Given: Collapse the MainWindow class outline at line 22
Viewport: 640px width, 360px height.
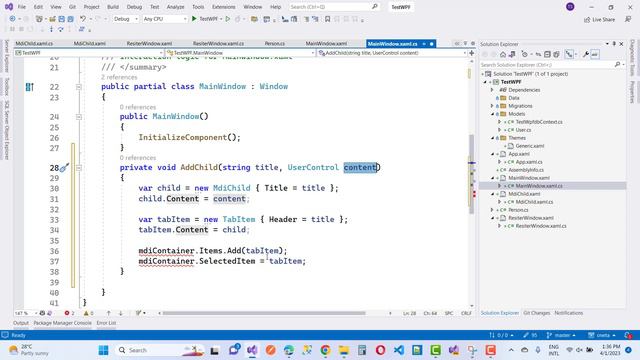Looking at the screenshot, I should coord(79,87).
